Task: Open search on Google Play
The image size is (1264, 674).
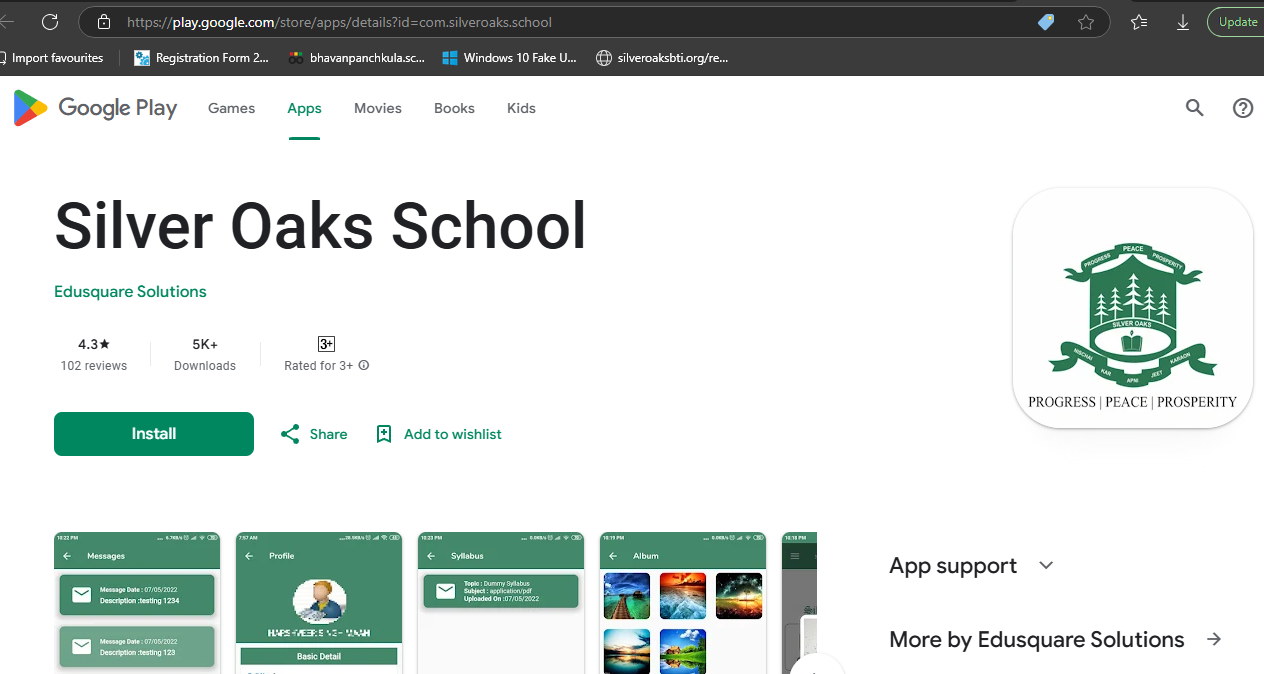Action: point(1194,108)
